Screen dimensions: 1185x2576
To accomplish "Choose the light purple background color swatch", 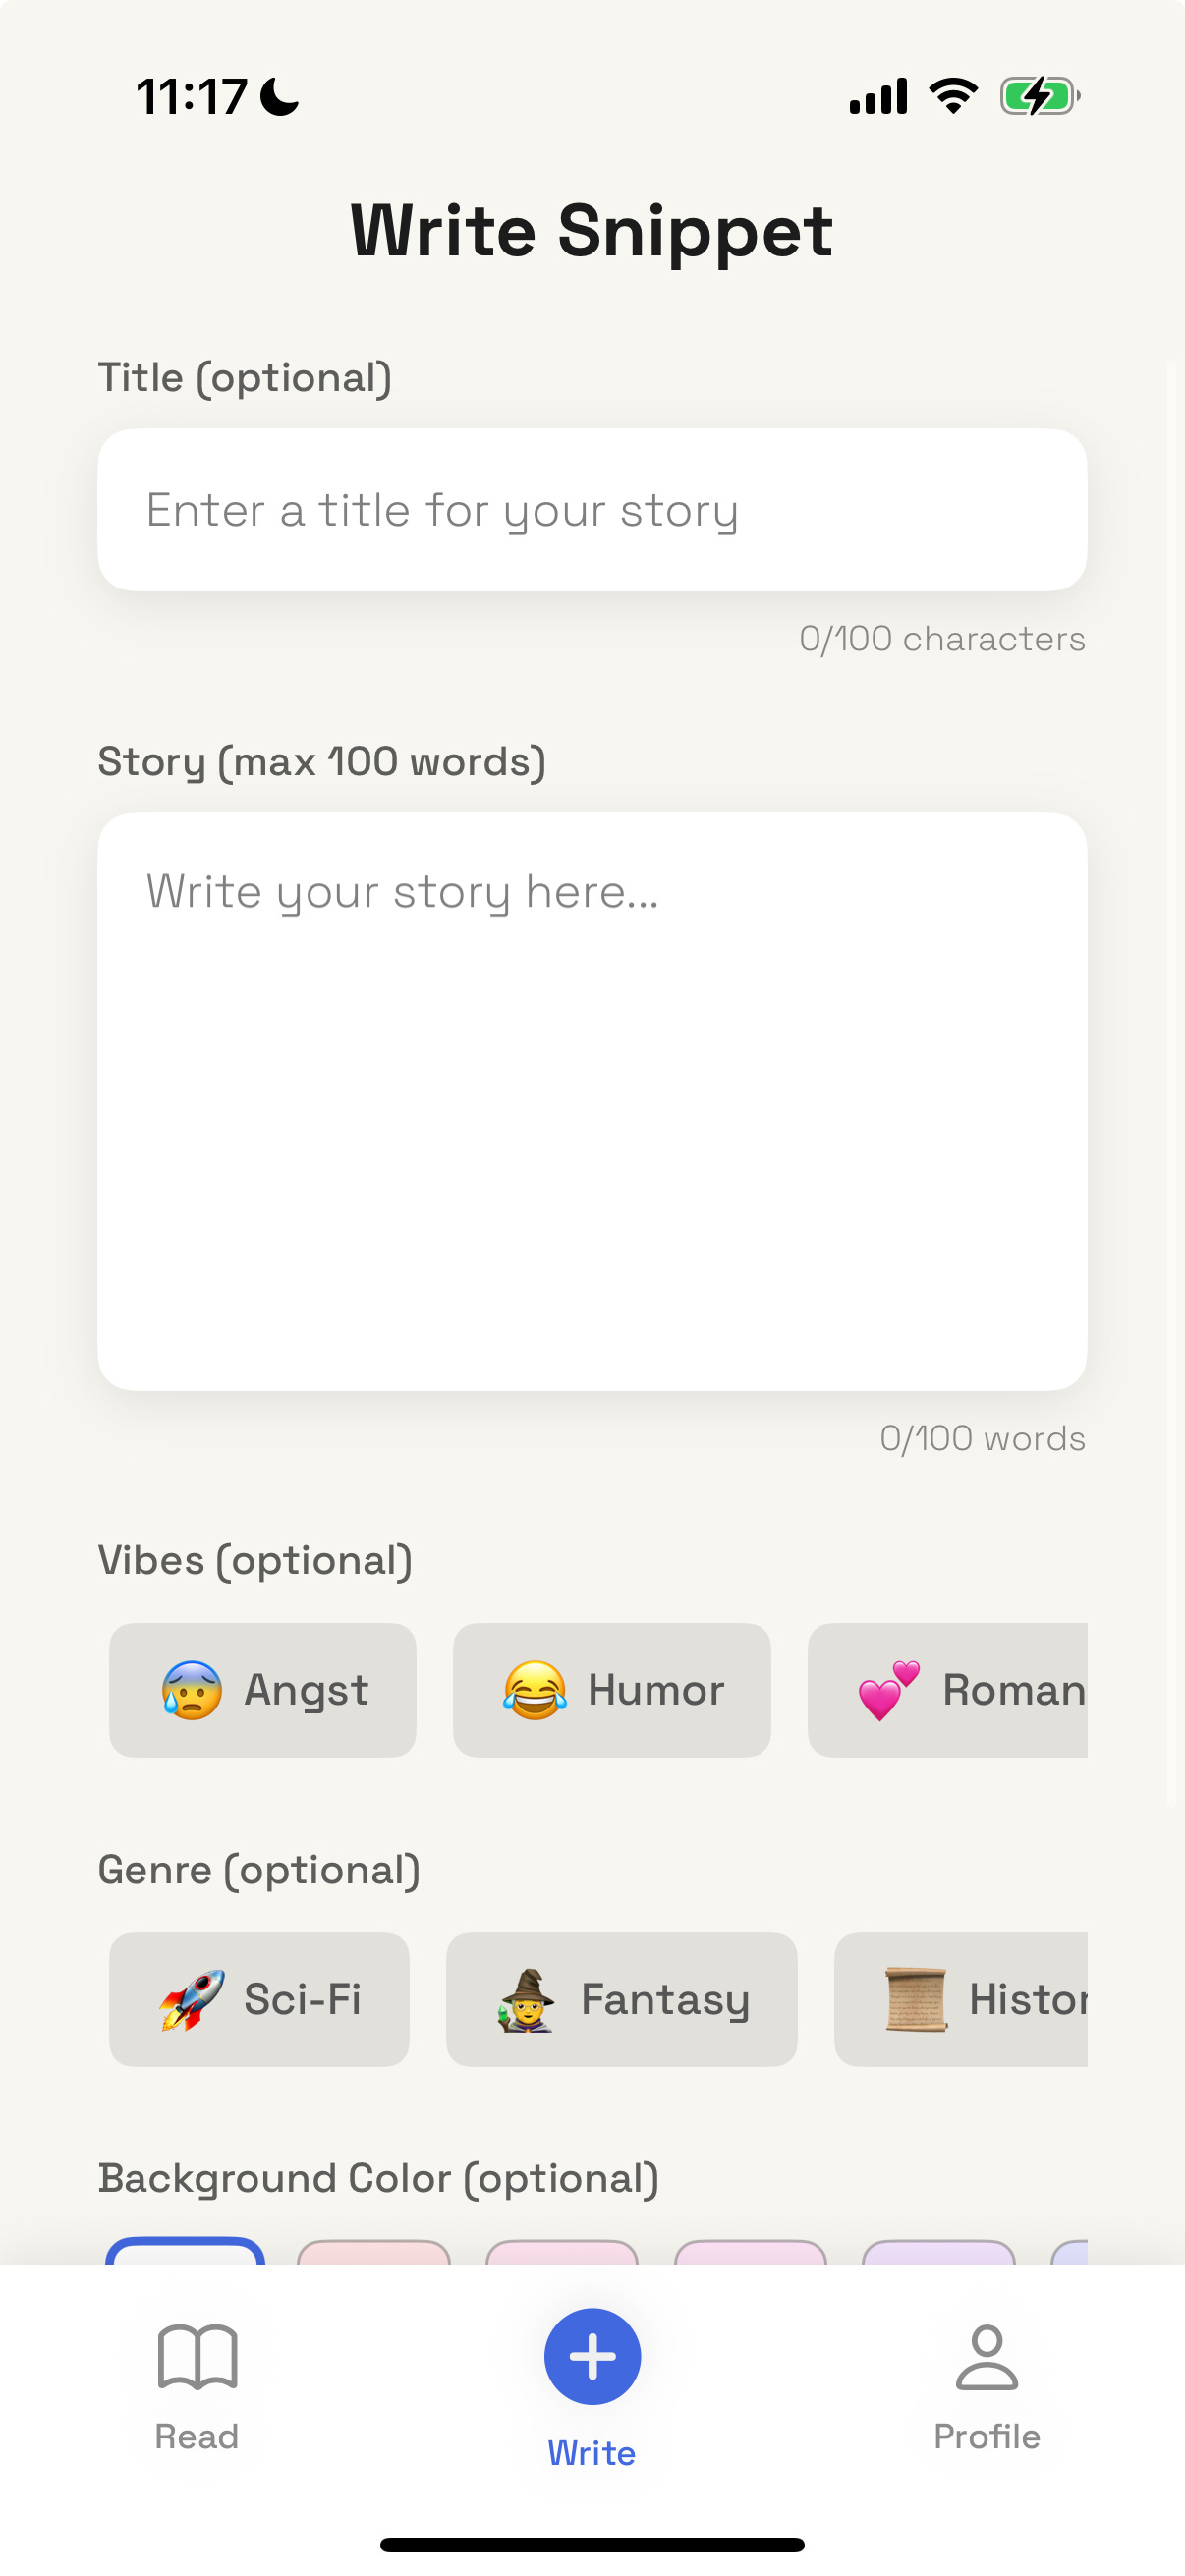I will pyautogui.click(x=938, y=2252).
